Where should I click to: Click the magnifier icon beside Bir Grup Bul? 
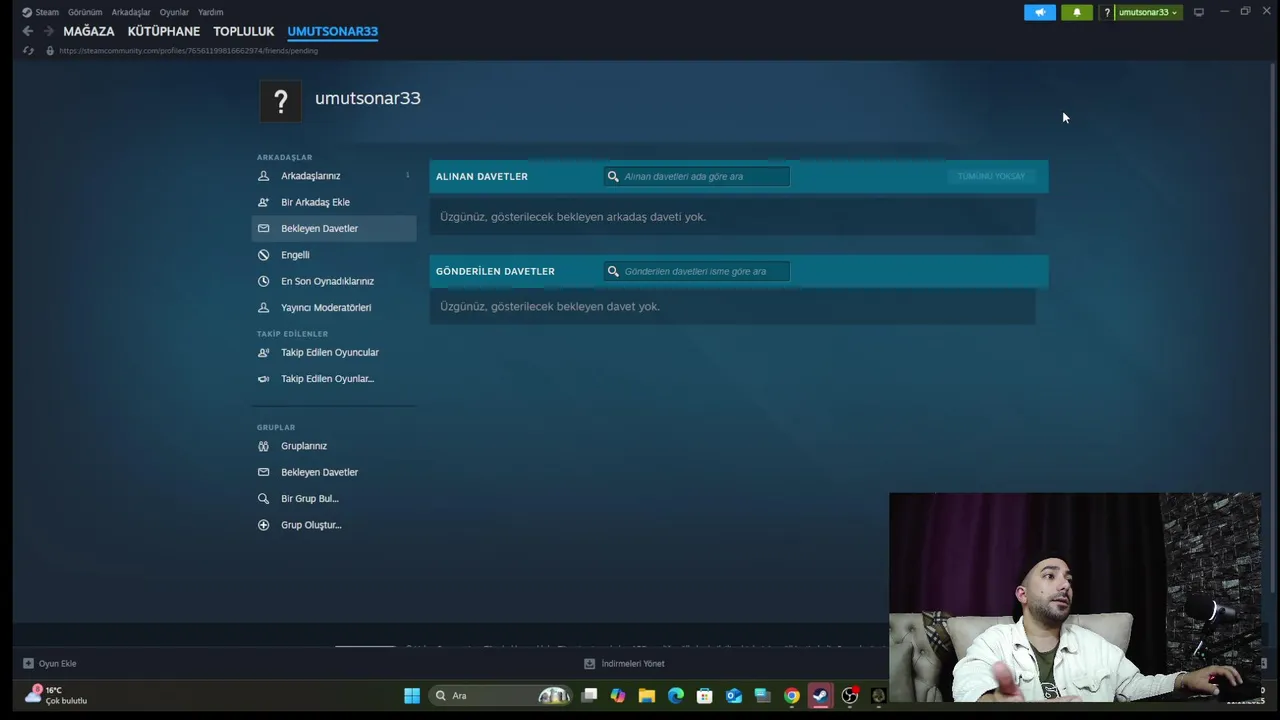click(264, 498)
